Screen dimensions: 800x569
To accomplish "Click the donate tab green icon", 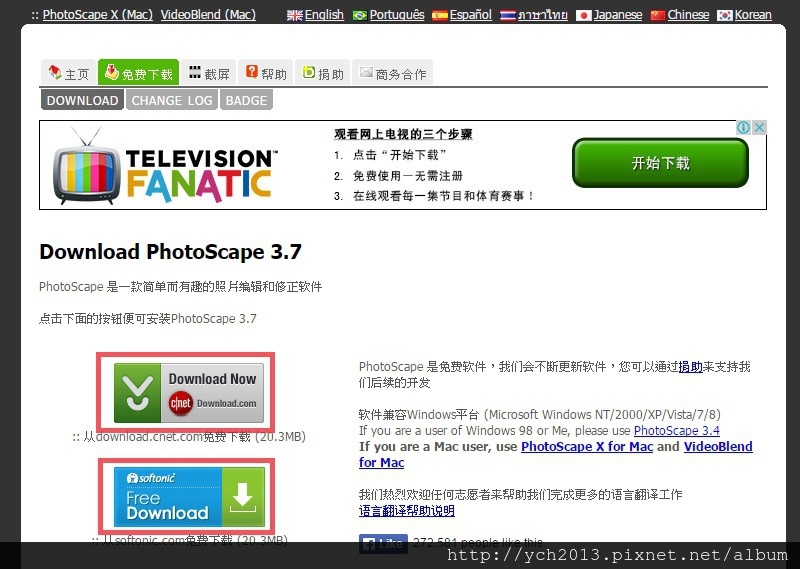I will 309,72.
